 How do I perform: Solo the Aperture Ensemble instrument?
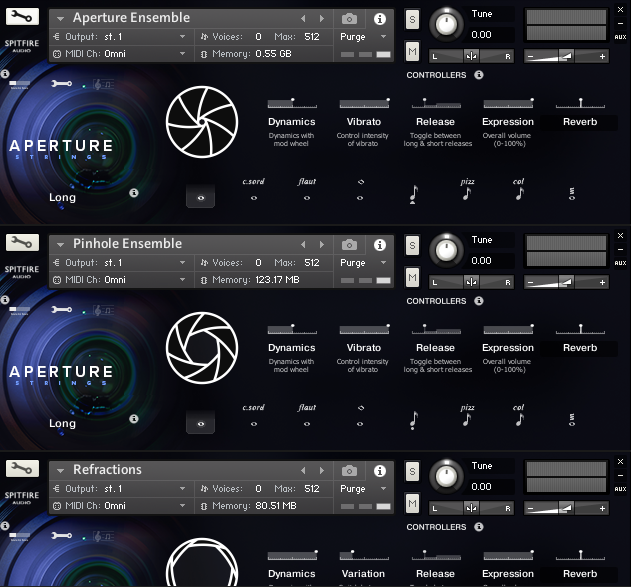pos(412,19)
